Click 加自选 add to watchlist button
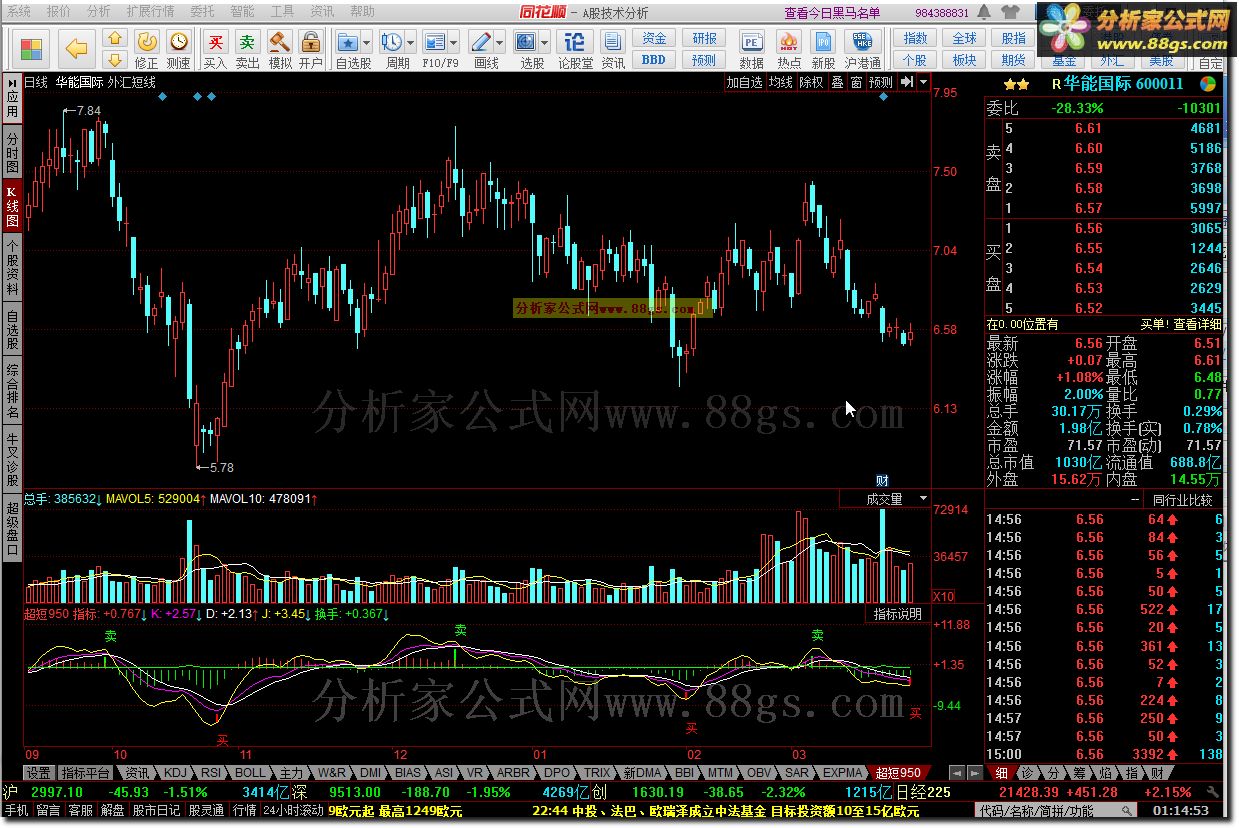 click(744, 83)
